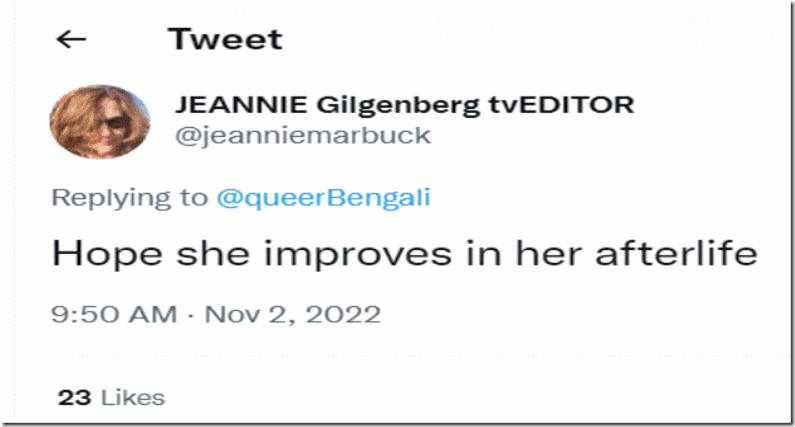Click the "Tweet" header title
Screen dimensions: 795x427
point(225,39)
